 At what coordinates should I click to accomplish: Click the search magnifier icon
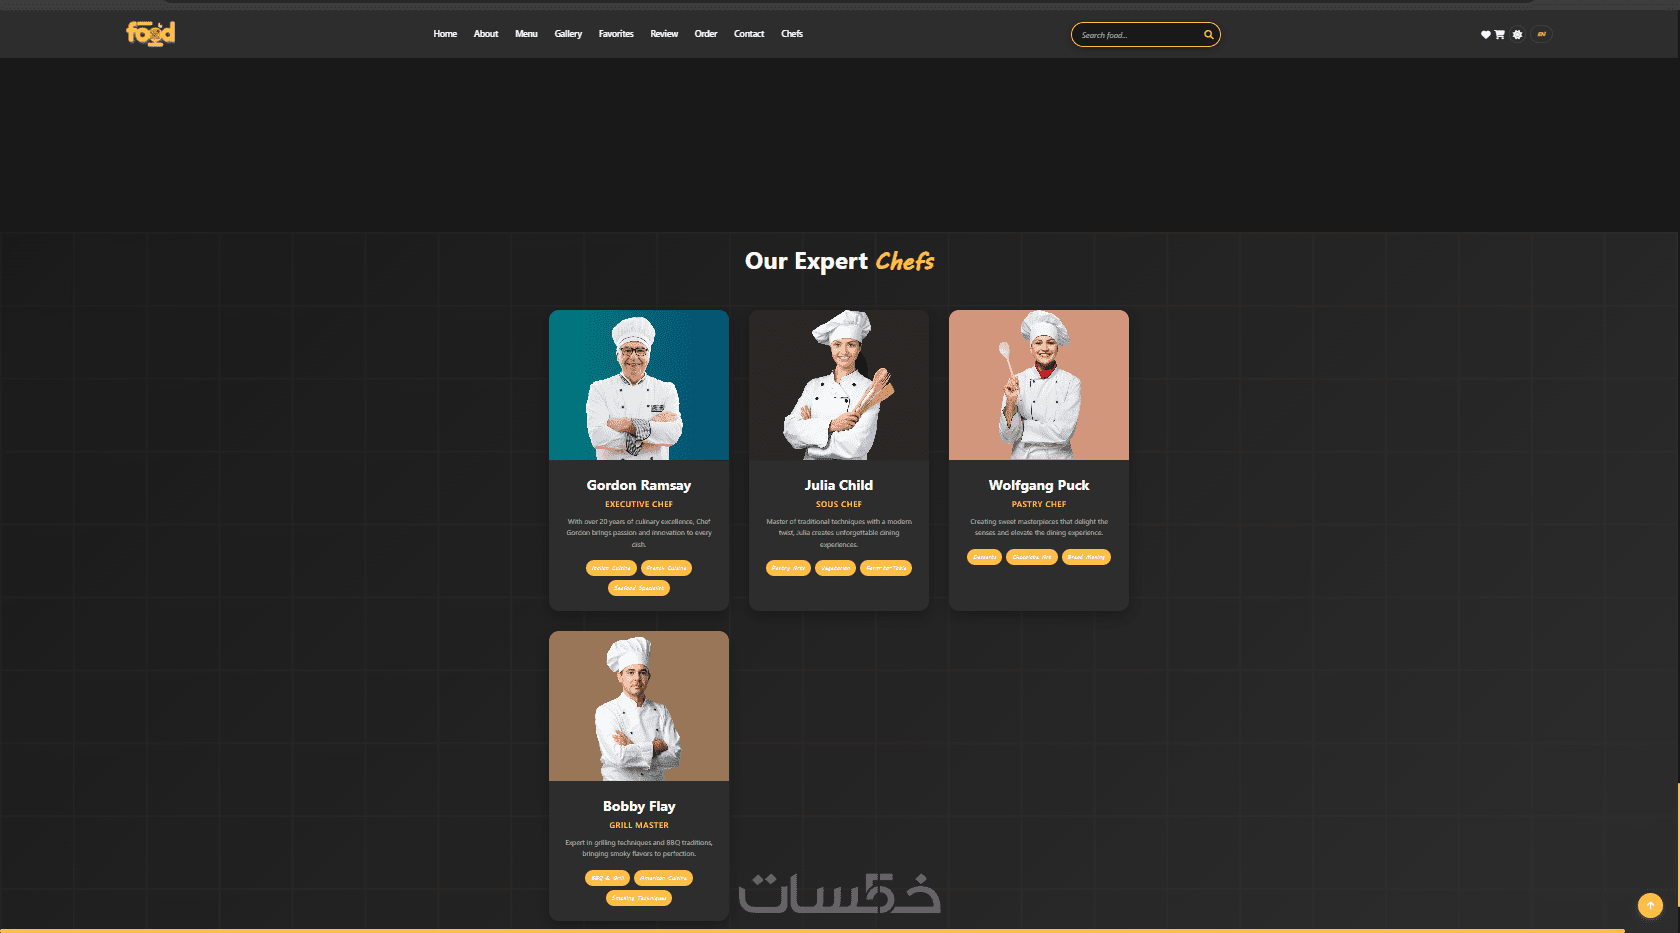1208,35
